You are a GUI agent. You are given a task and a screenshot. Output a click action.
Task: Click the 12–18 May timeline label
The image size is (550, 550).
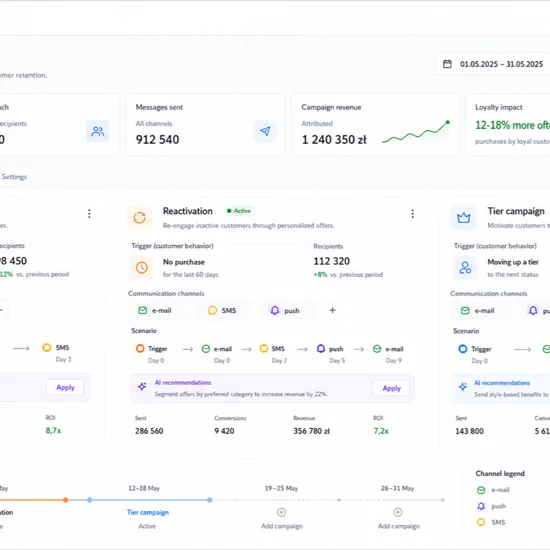pyautogui.click(x=144, y=488)
